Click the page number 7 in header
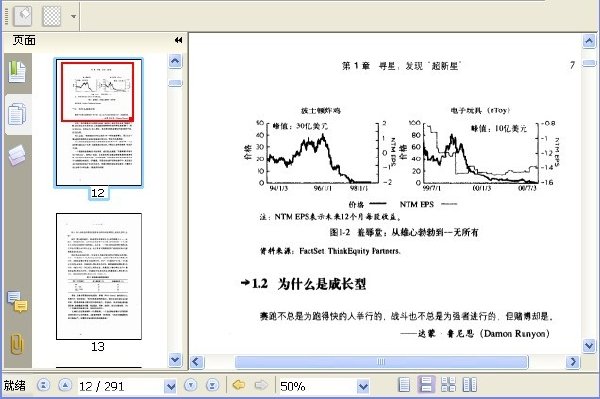 [x=572, y=65]
